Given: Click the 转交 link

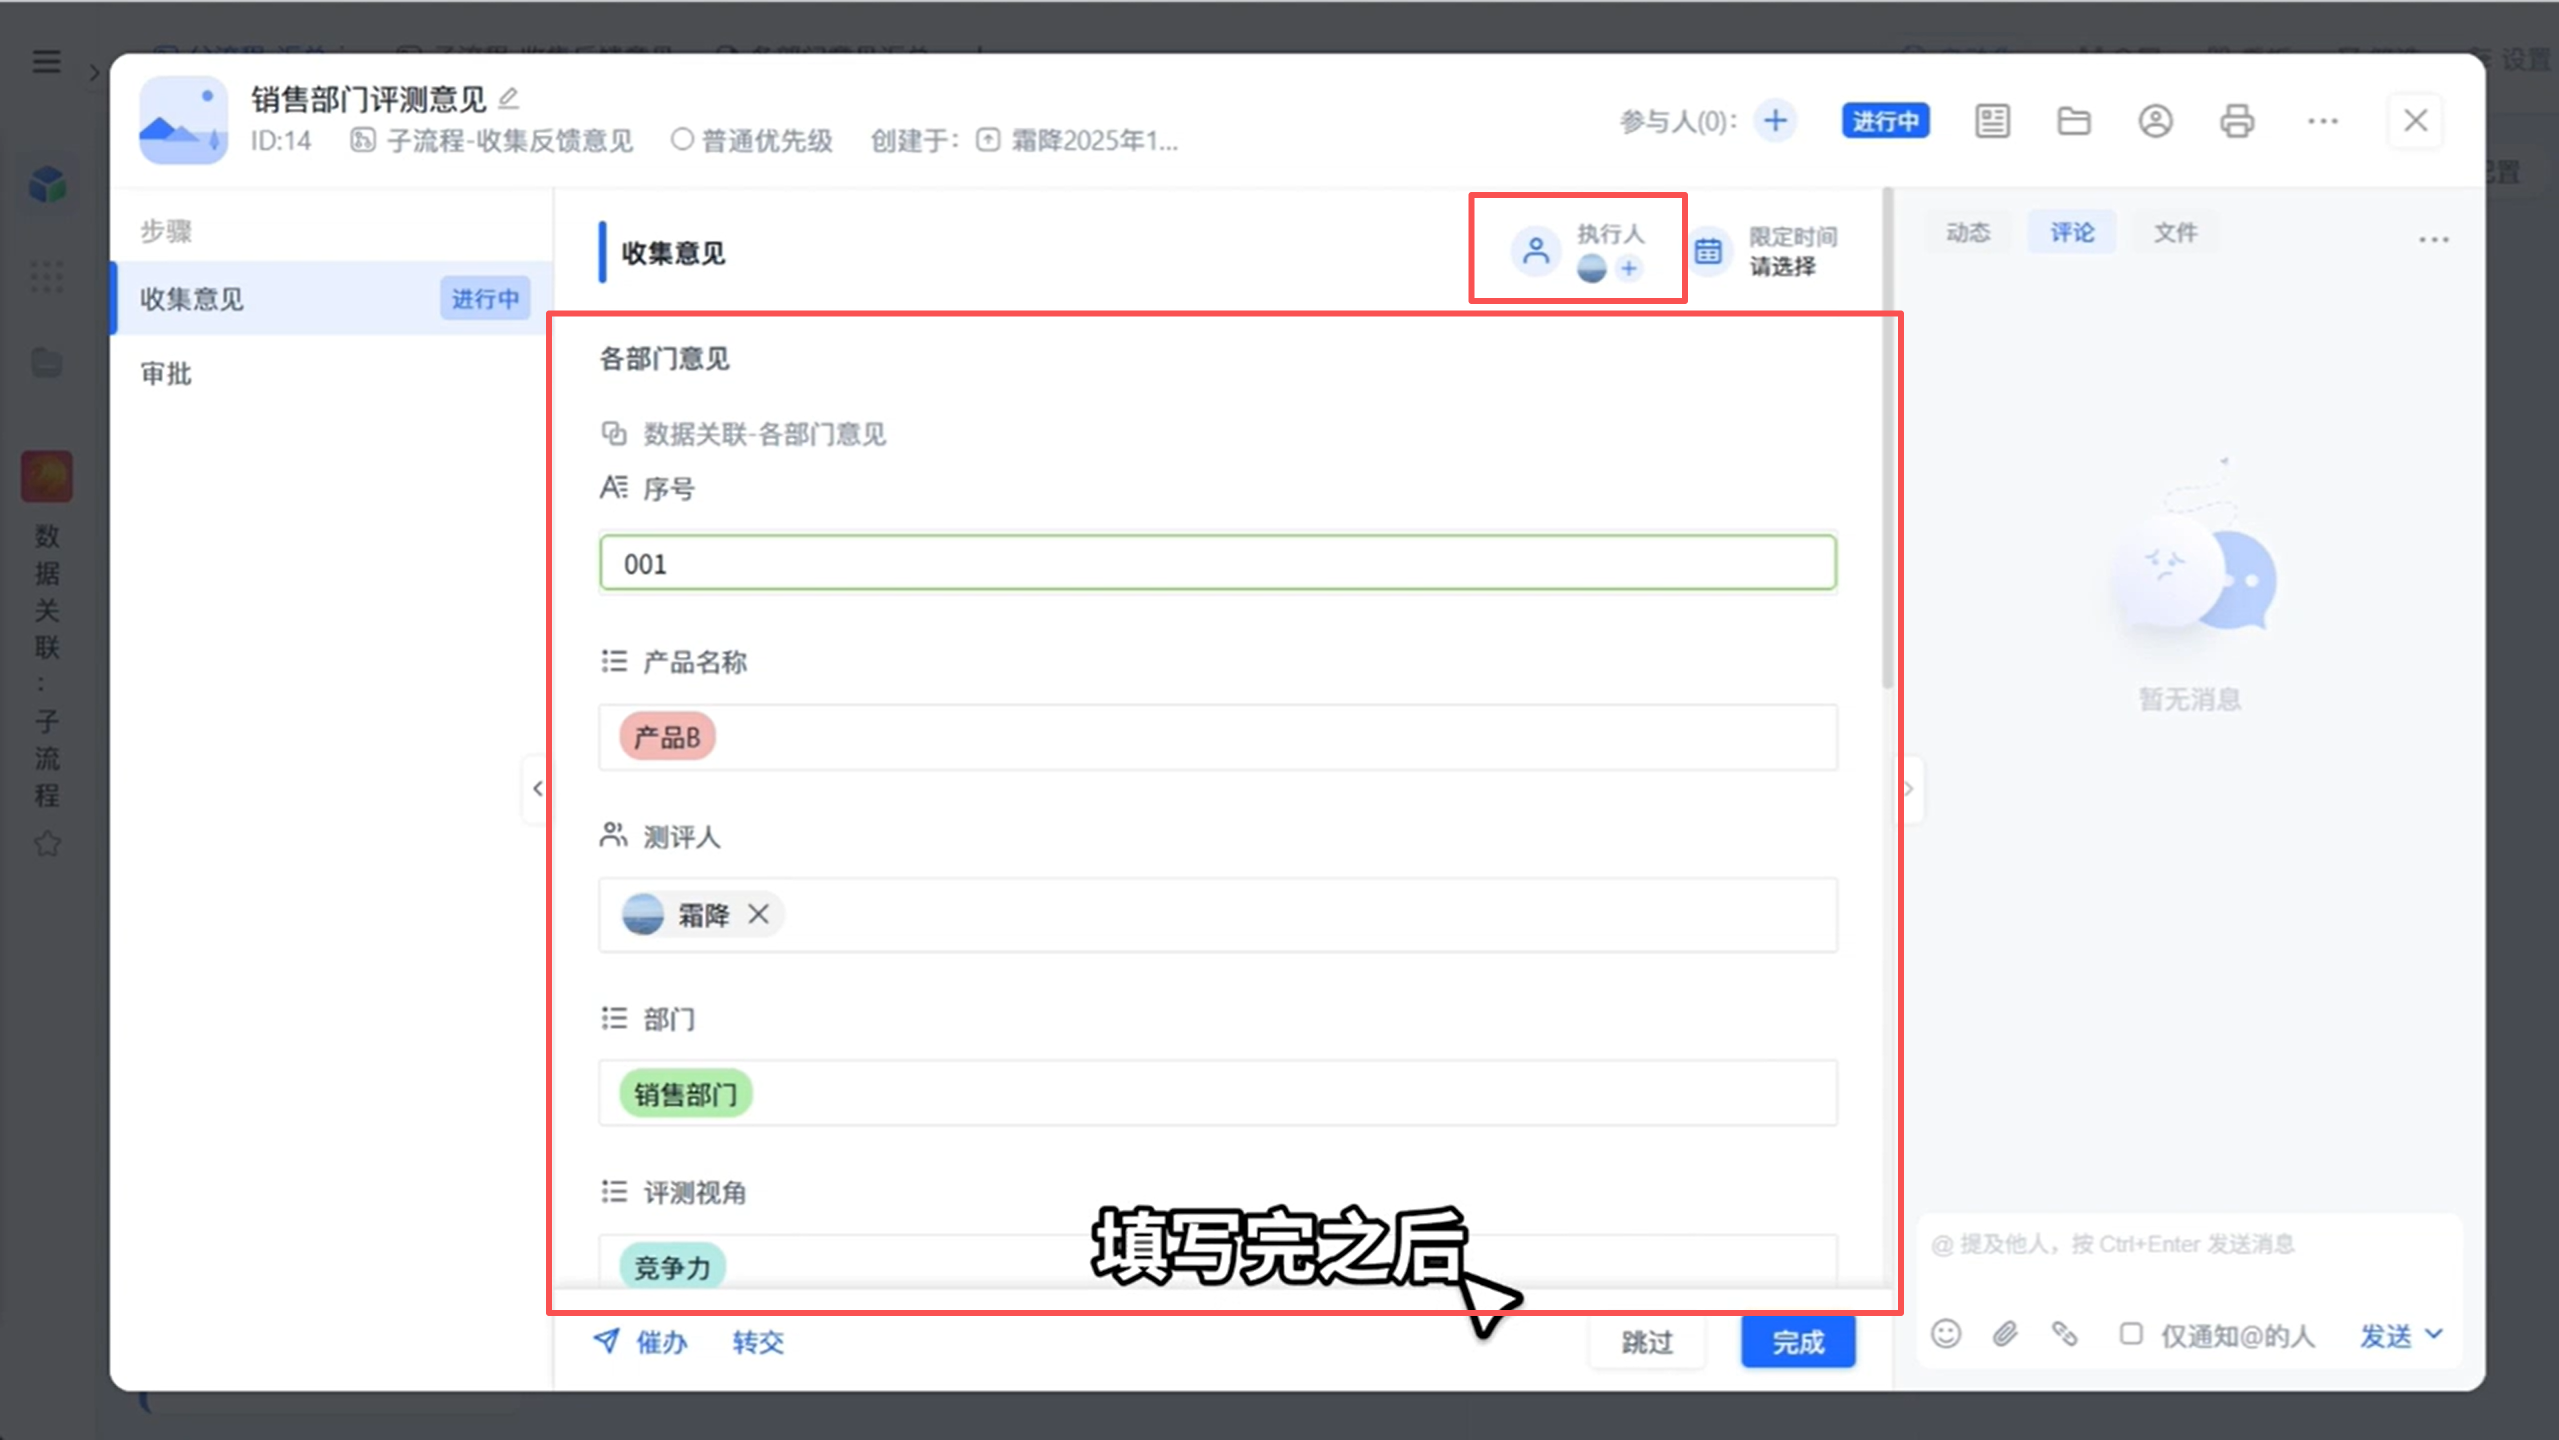Looking at the screenshot, I should [758, 1341].
